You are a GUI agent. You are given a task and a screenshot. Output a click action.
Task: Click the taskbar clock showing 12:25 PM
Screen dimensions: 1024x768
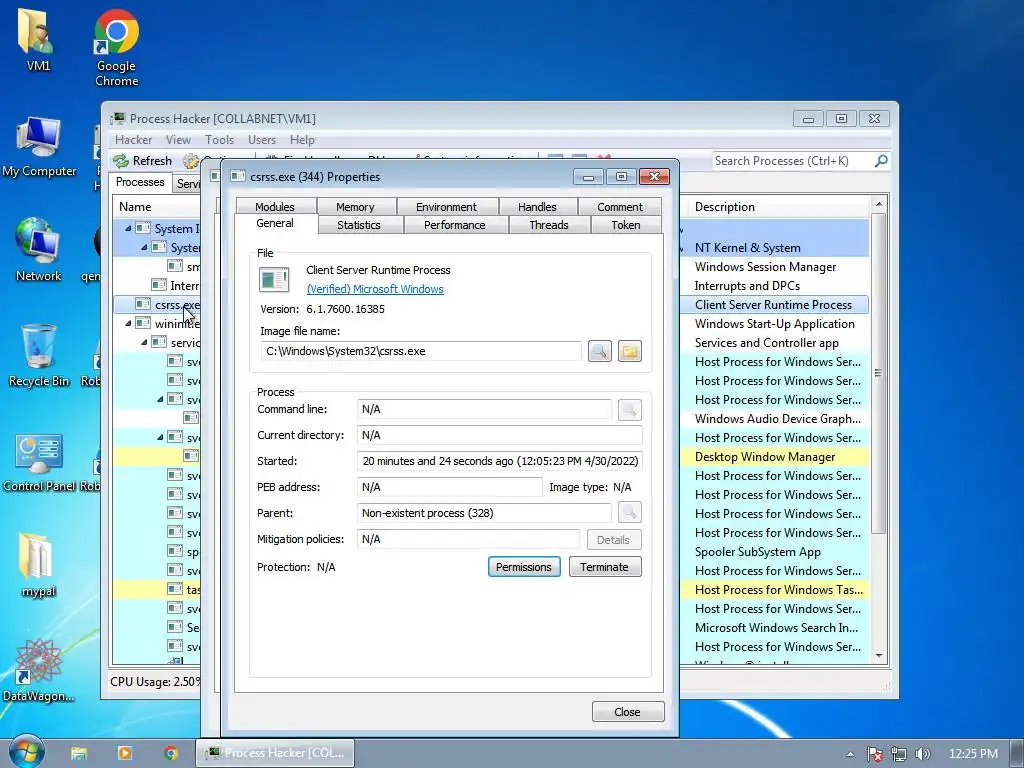pos(973,754)
